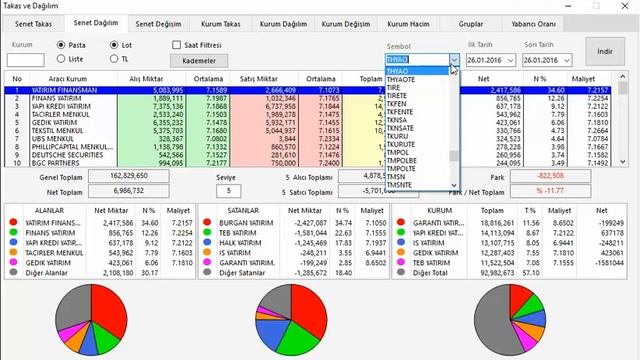Click the İndir button

tap(605, 51)
